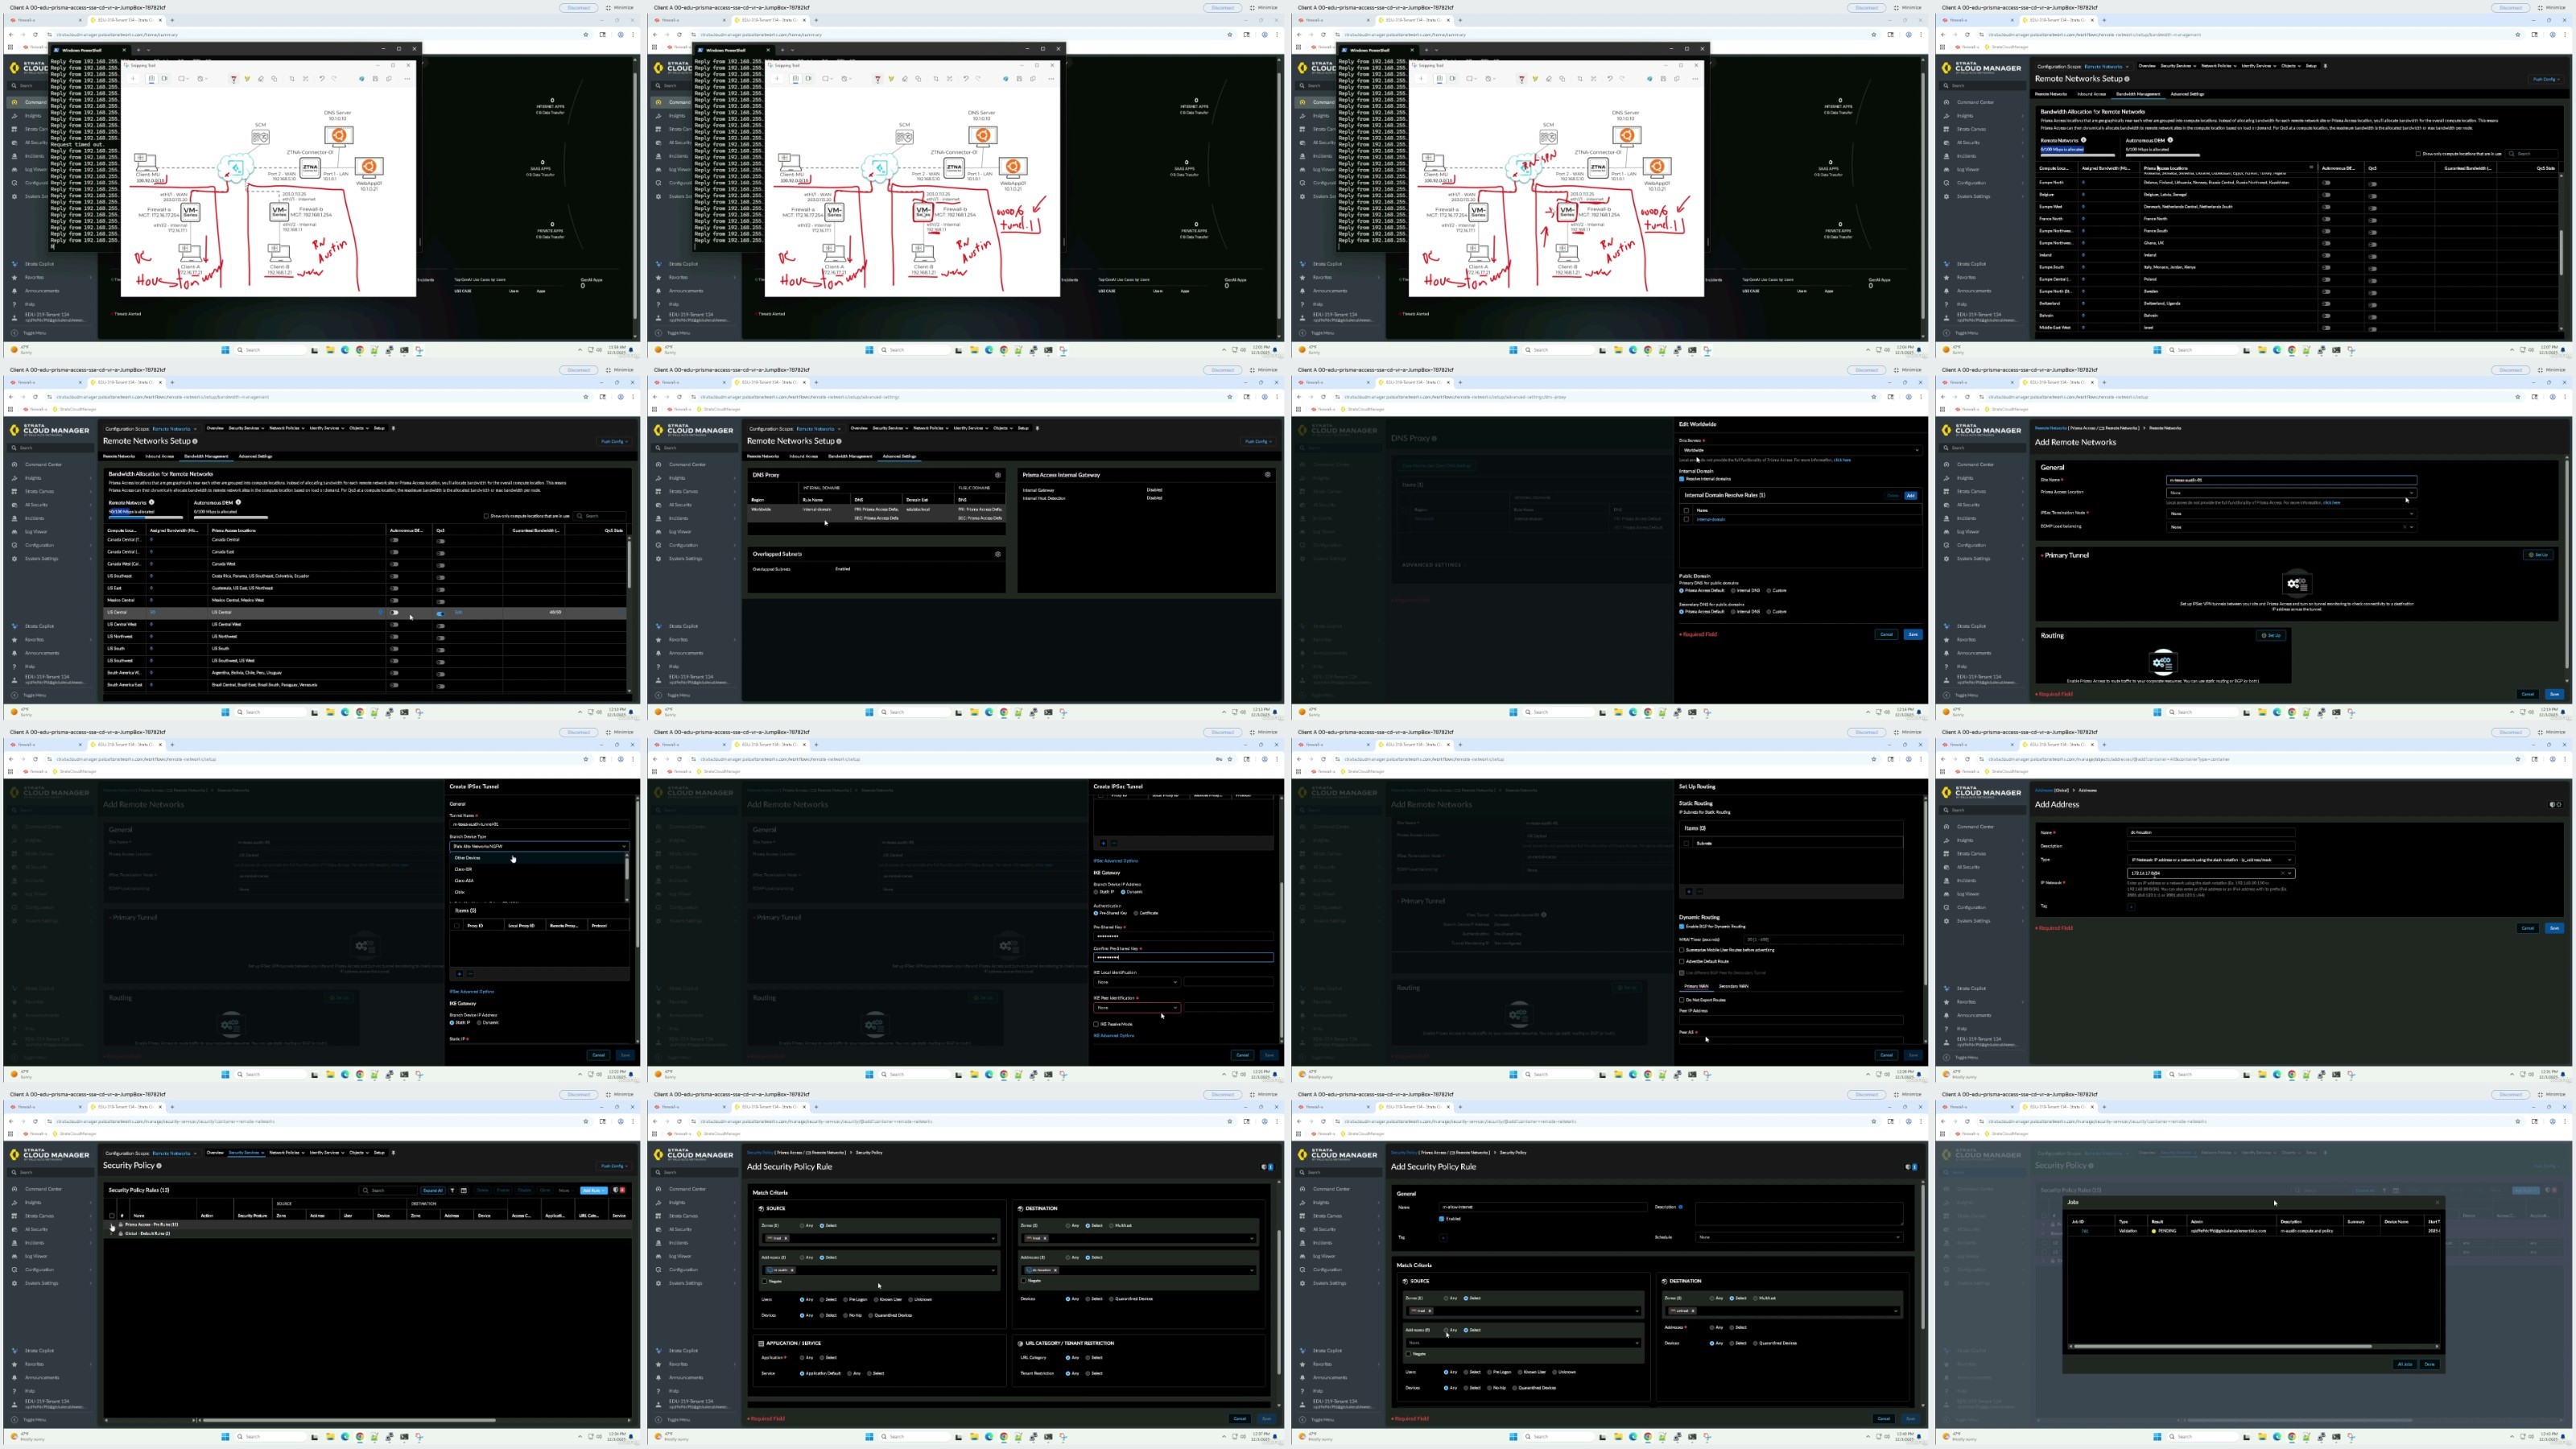Open Dns Servers Worldwide dropdown in Edit Worldwide
2576x1449 pixels.
coord(1800,451)
